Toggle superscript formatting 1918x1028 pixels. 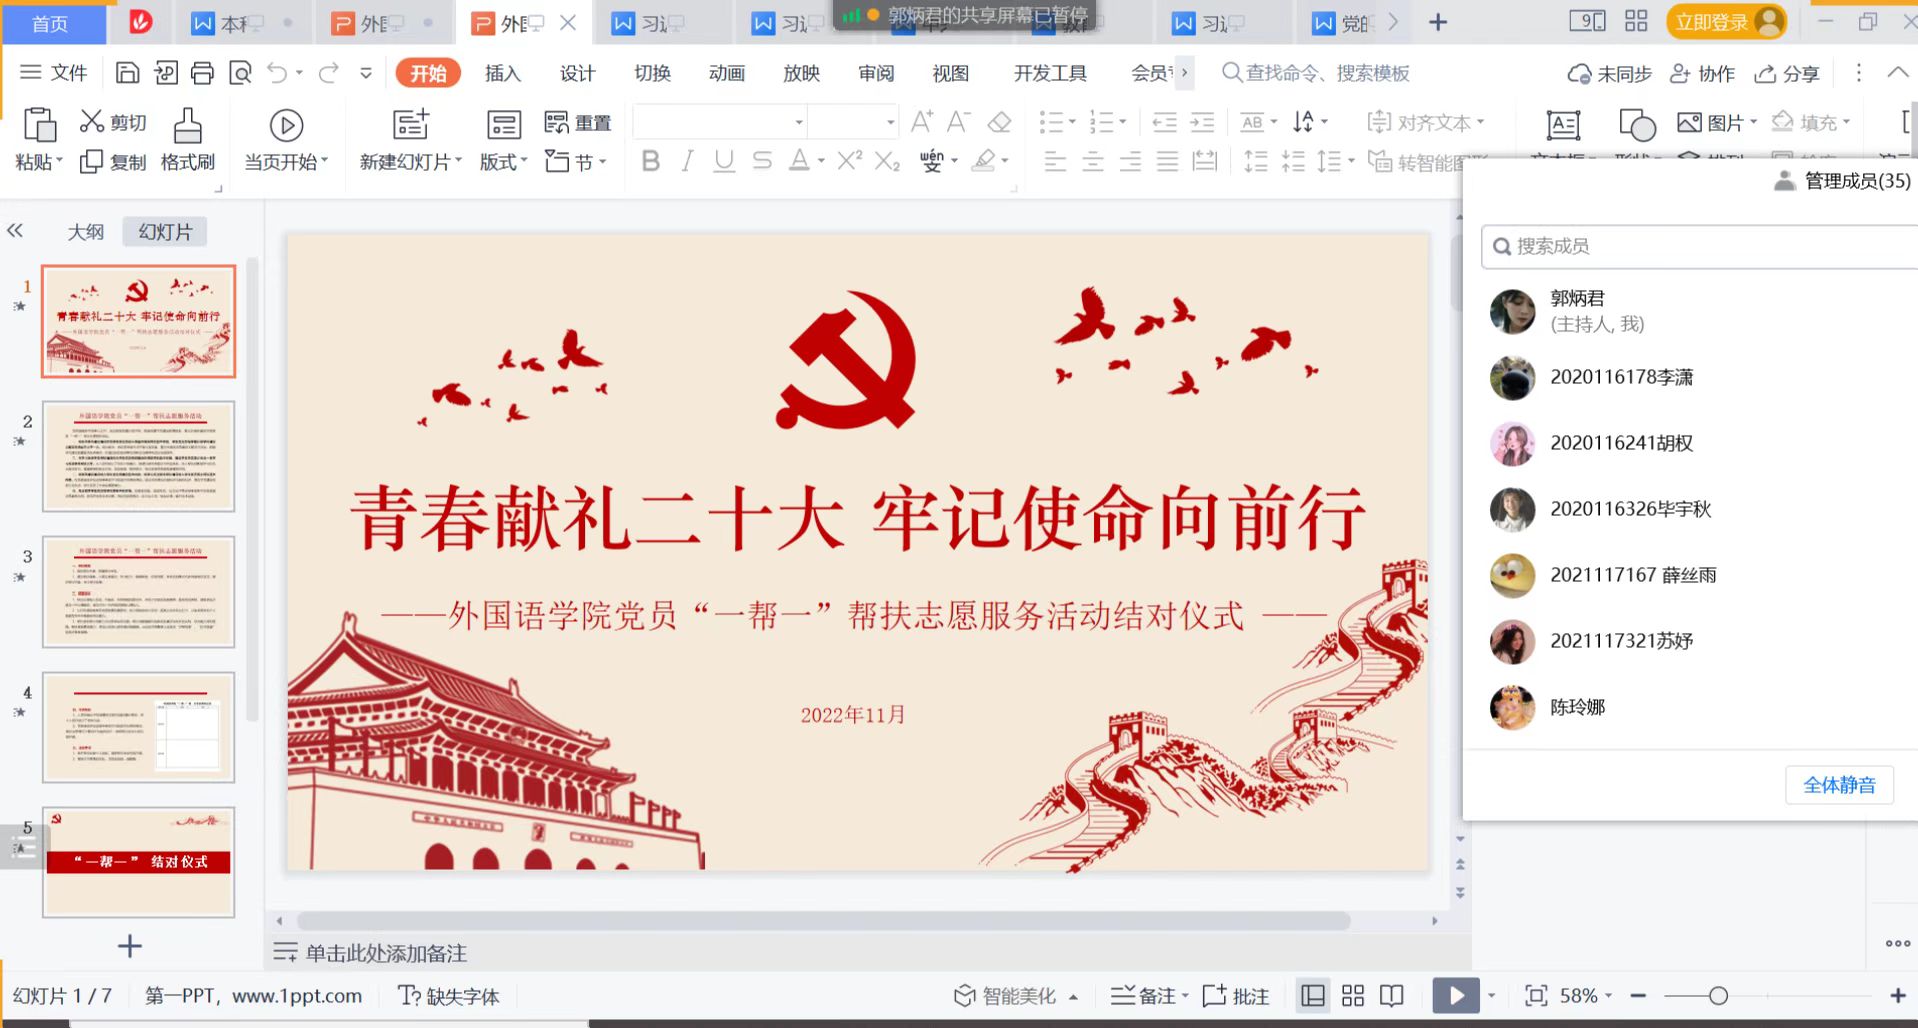(x=849, y=161)
